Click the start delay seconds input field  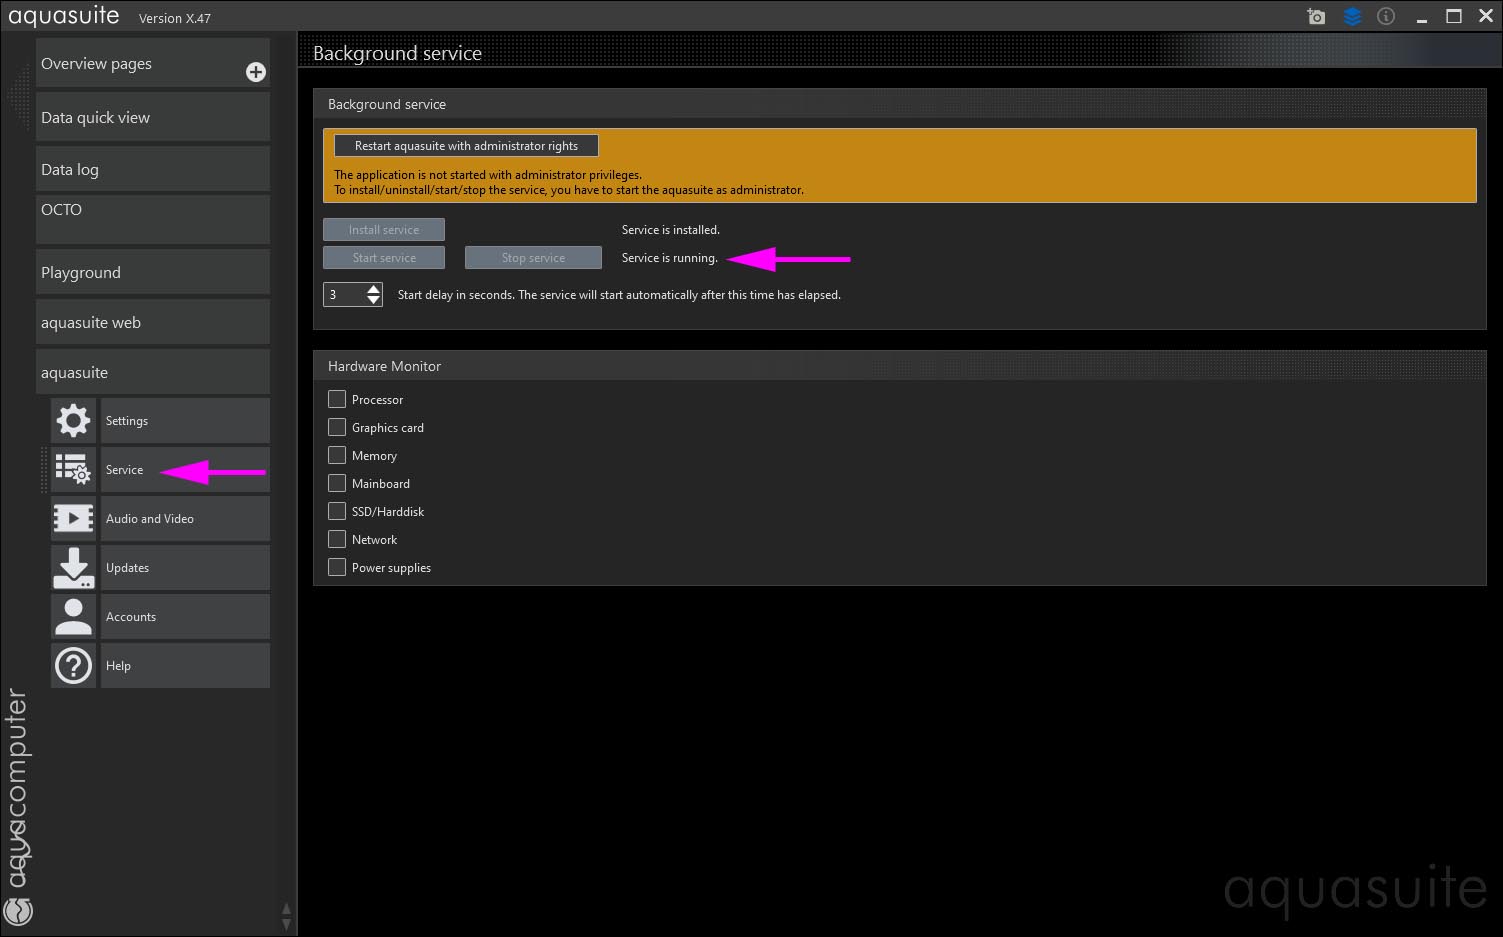coord(343,295)
